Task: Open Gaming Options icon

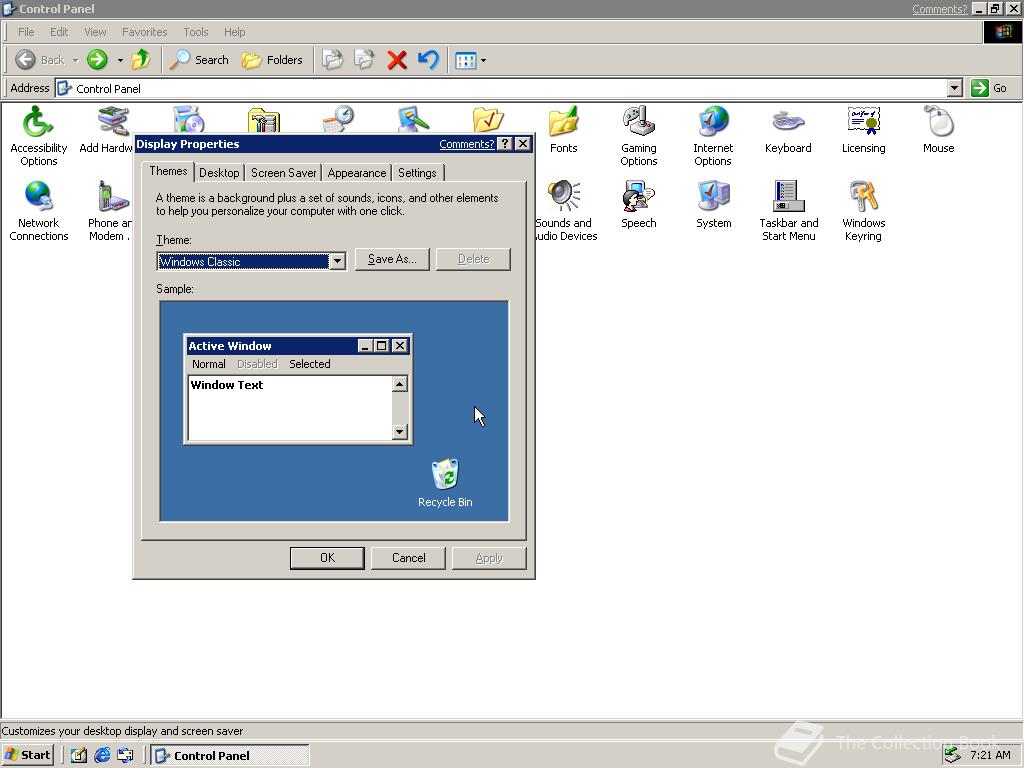Action: (638, 136)
